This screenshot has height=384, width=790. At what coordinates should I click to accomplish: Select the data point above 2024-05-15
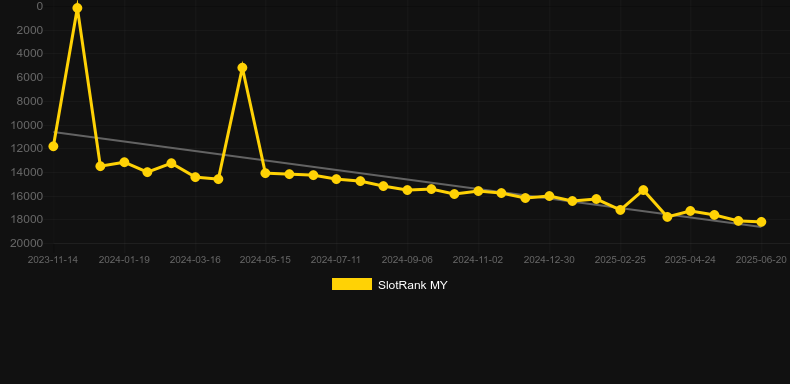(x=266, y=173)
